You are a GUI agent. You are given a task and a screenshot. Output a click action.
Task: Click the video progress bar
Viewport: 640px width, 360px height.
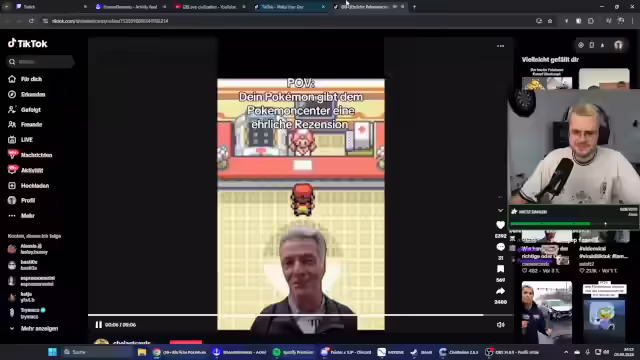(300, 315)
